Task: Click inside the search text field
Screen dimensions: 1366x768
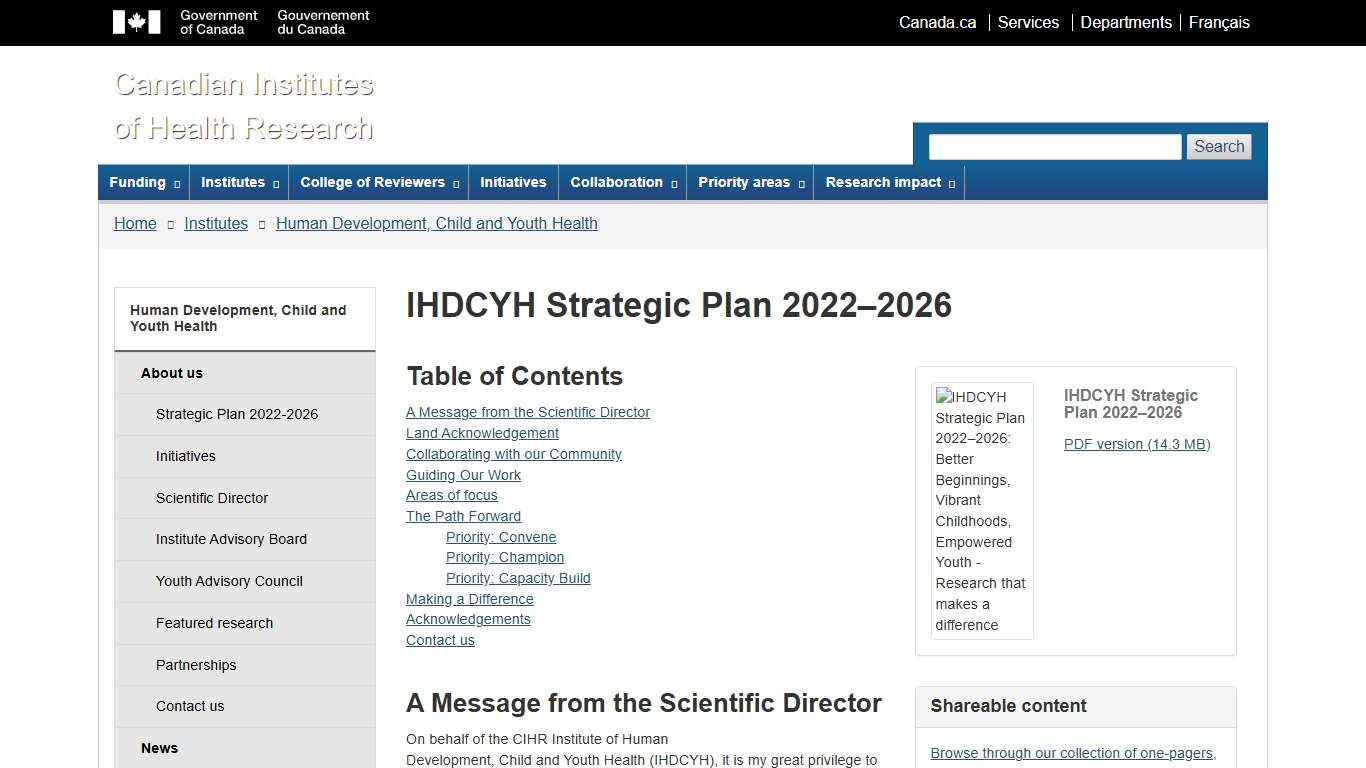Action: point(1054,146)
